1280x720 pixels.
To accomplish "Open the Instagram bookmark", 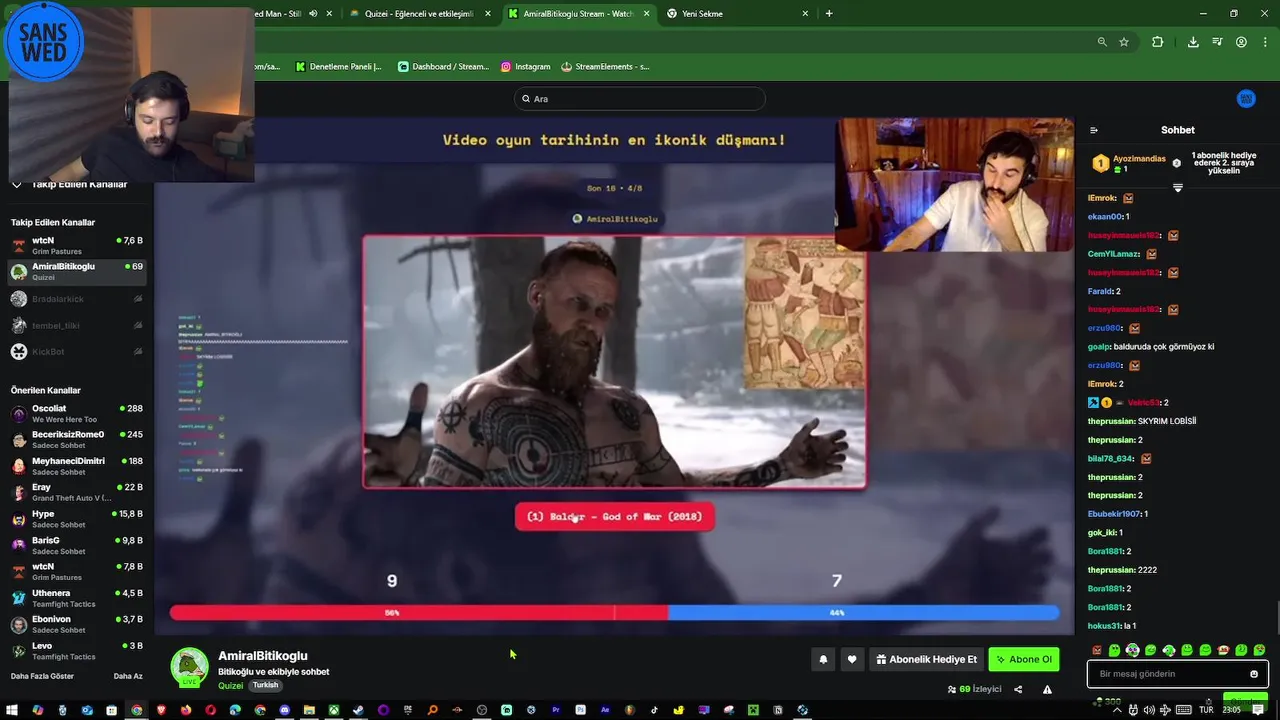I will (x=526, y=67).
